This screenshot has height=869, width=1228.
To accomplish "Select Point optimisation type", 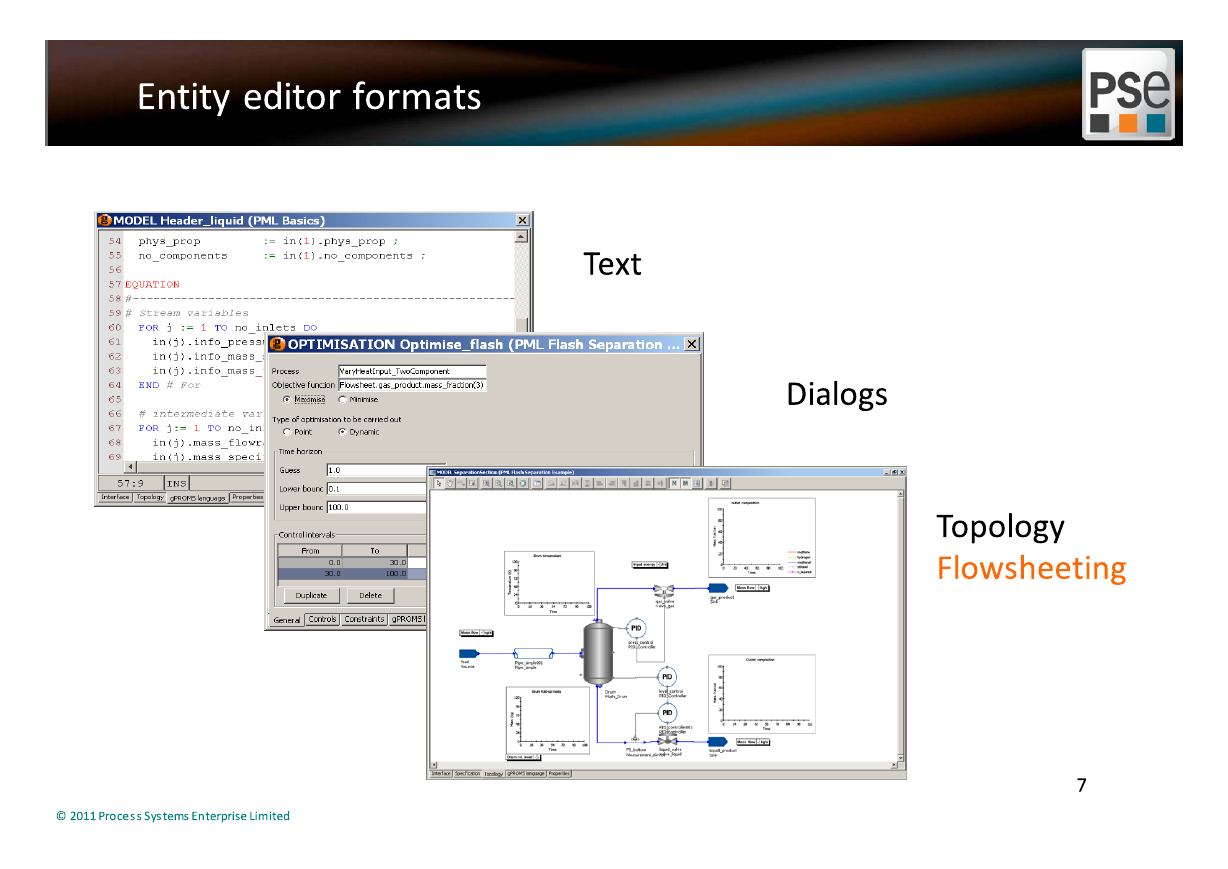I will coord(287,432).
